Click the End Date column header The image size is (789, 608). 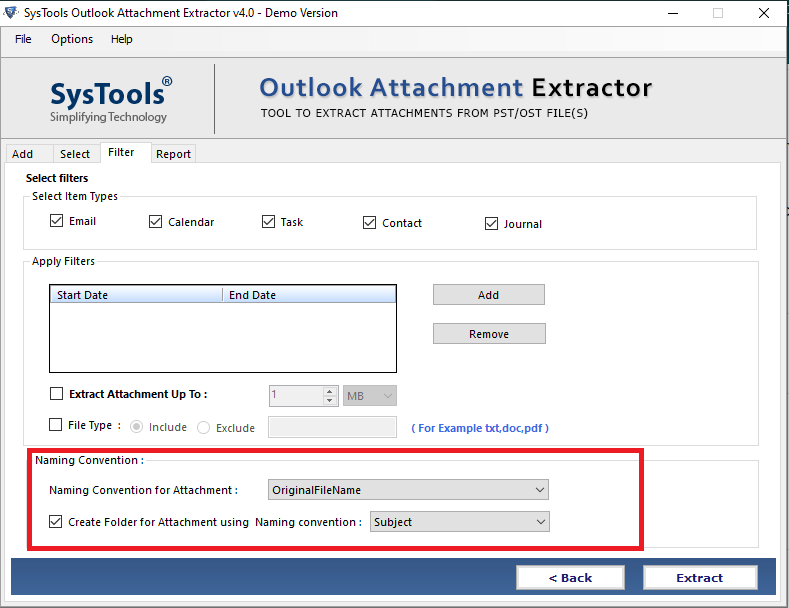[309, 295]
